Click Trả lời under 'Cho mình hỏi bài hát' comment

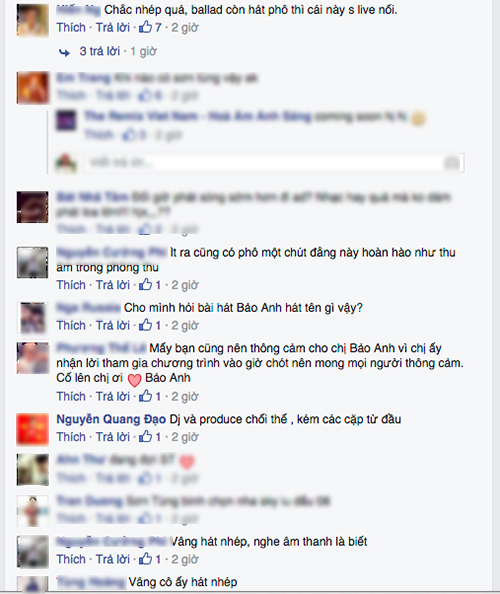(112, 325)
